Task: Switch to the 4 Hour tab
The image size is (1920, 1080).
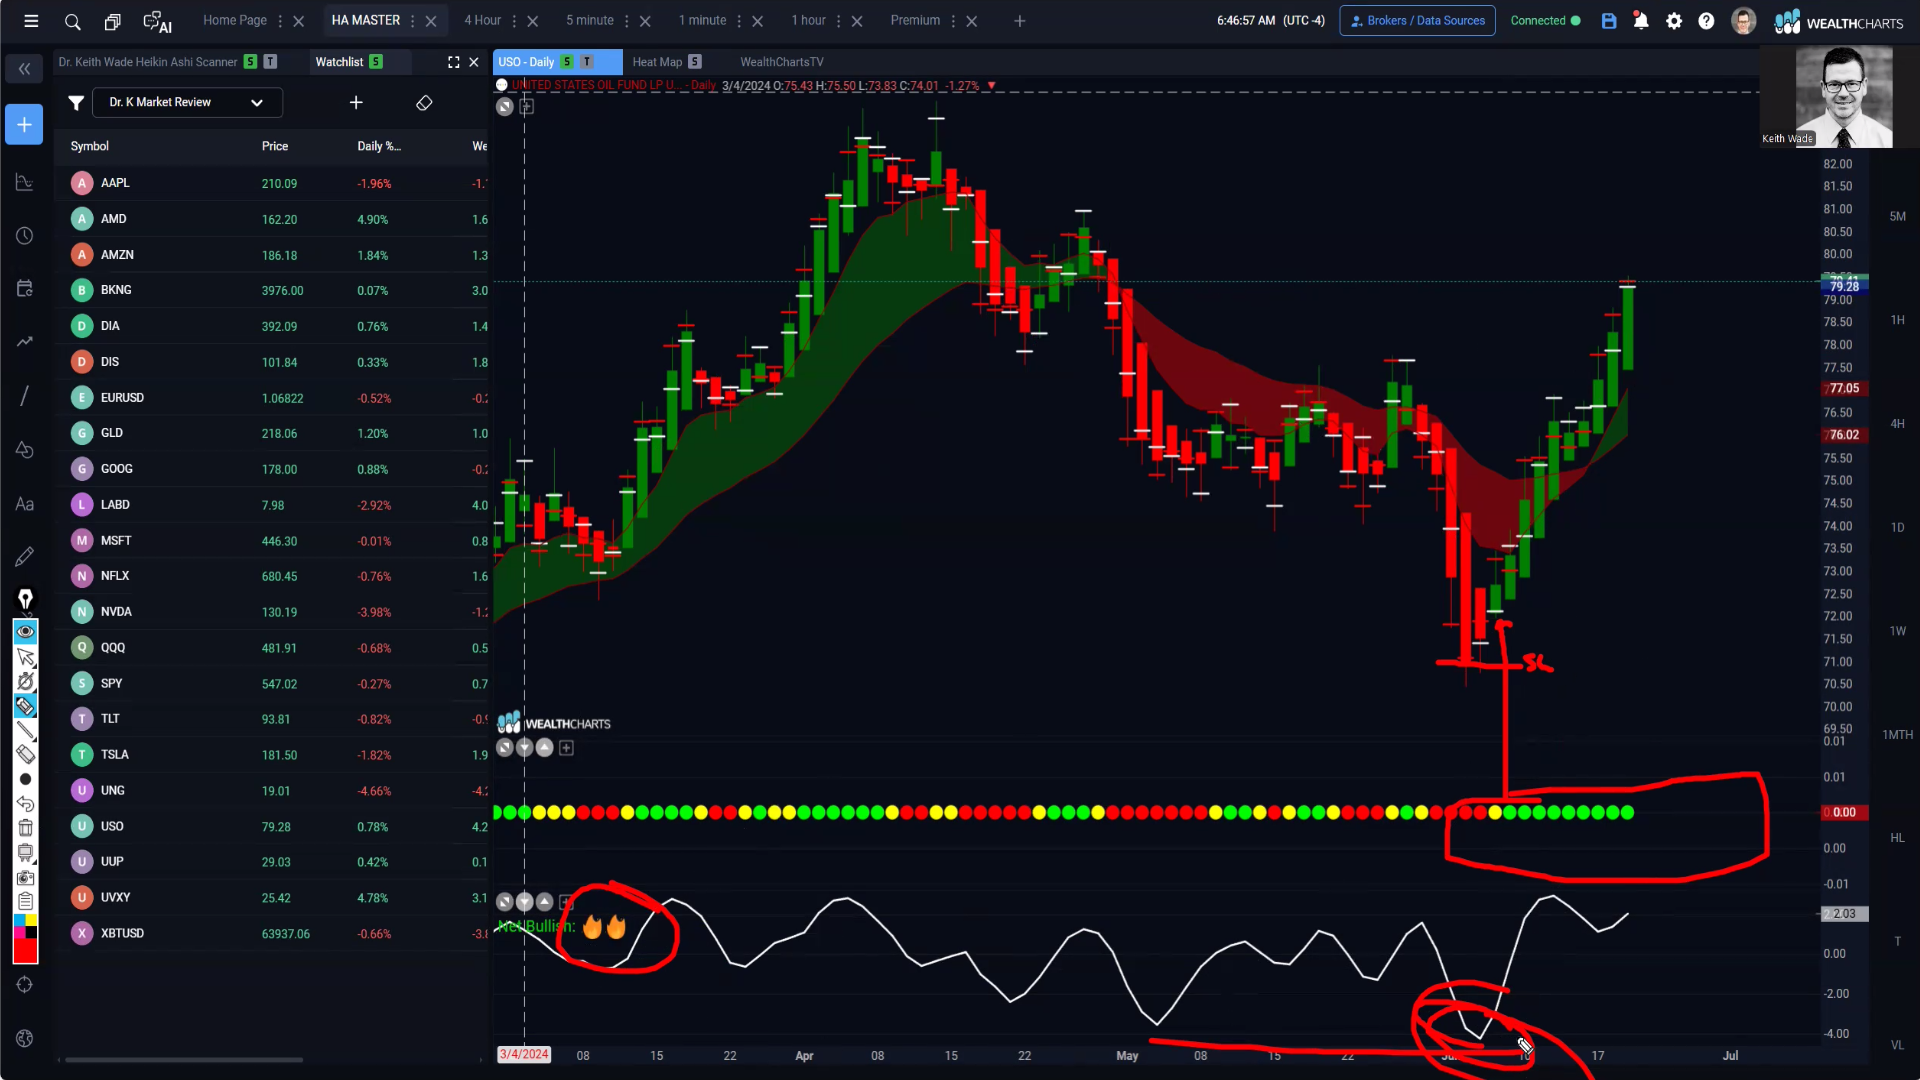Action: [482, 21]
